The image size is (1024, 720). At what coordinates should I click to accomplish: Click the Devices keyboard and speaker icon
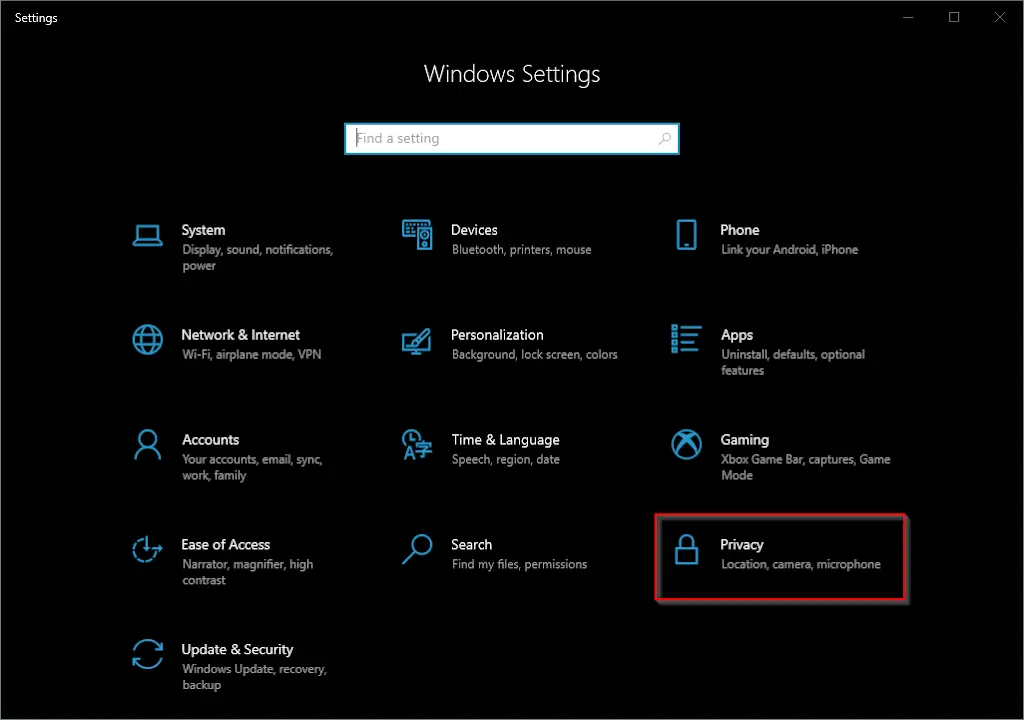417,235
